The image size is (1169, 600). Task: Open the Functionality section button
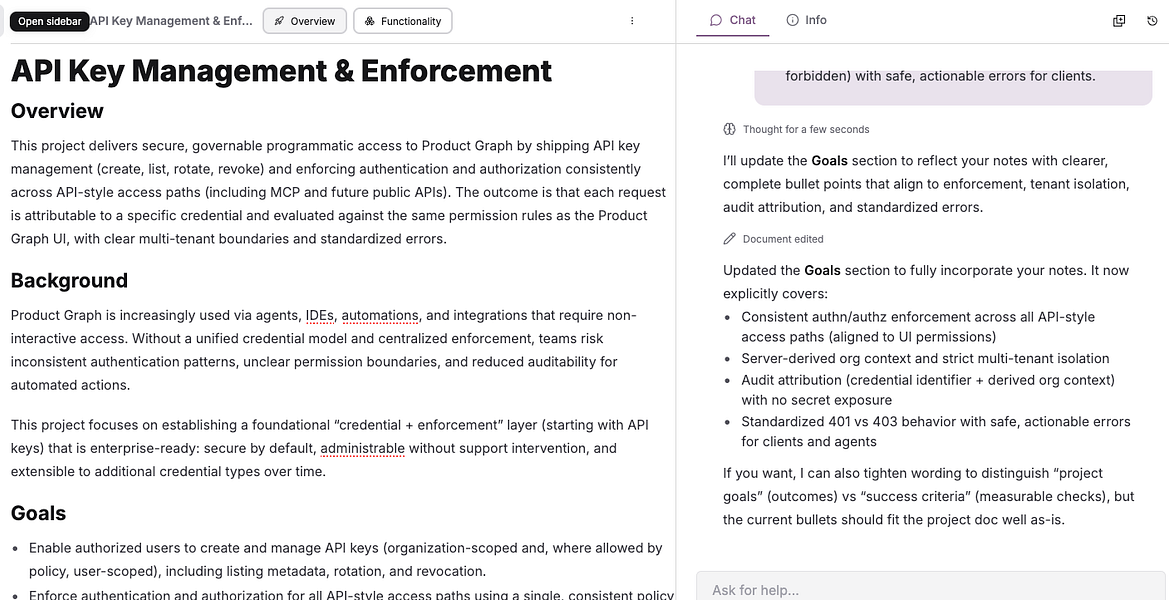[x=403, y=21]
